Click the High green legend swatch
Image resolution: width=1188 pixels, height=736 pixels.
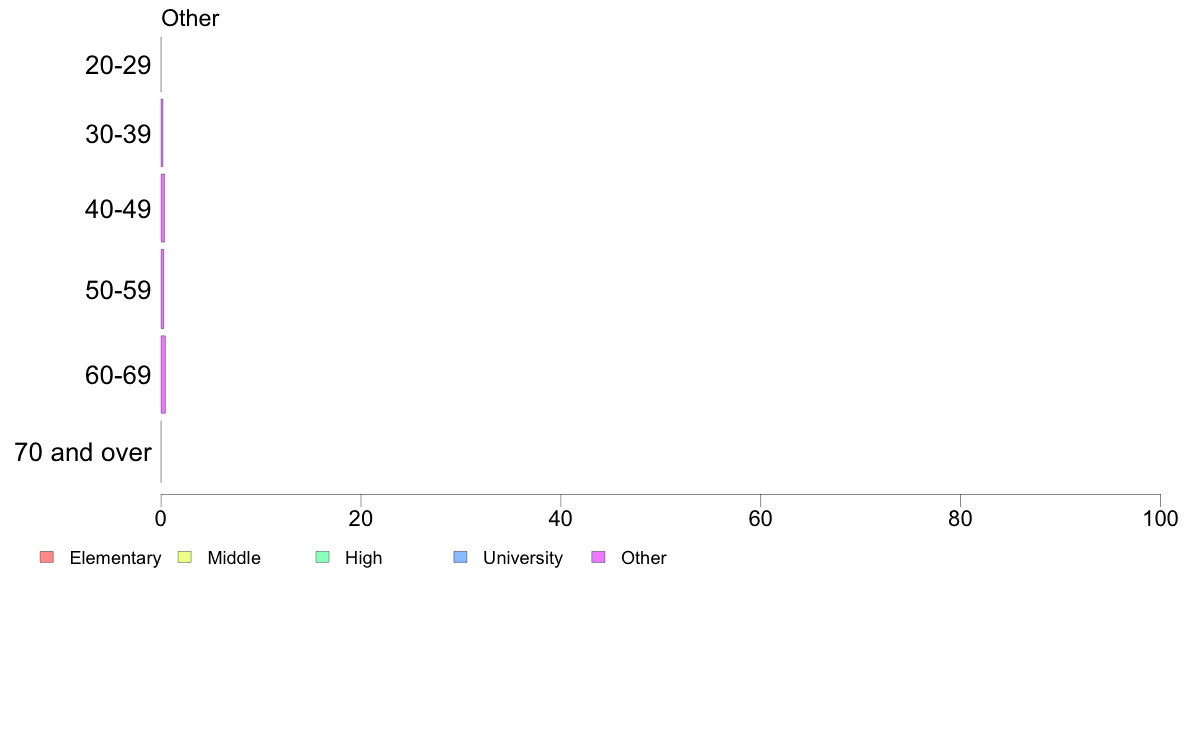[x=322, y=557]
